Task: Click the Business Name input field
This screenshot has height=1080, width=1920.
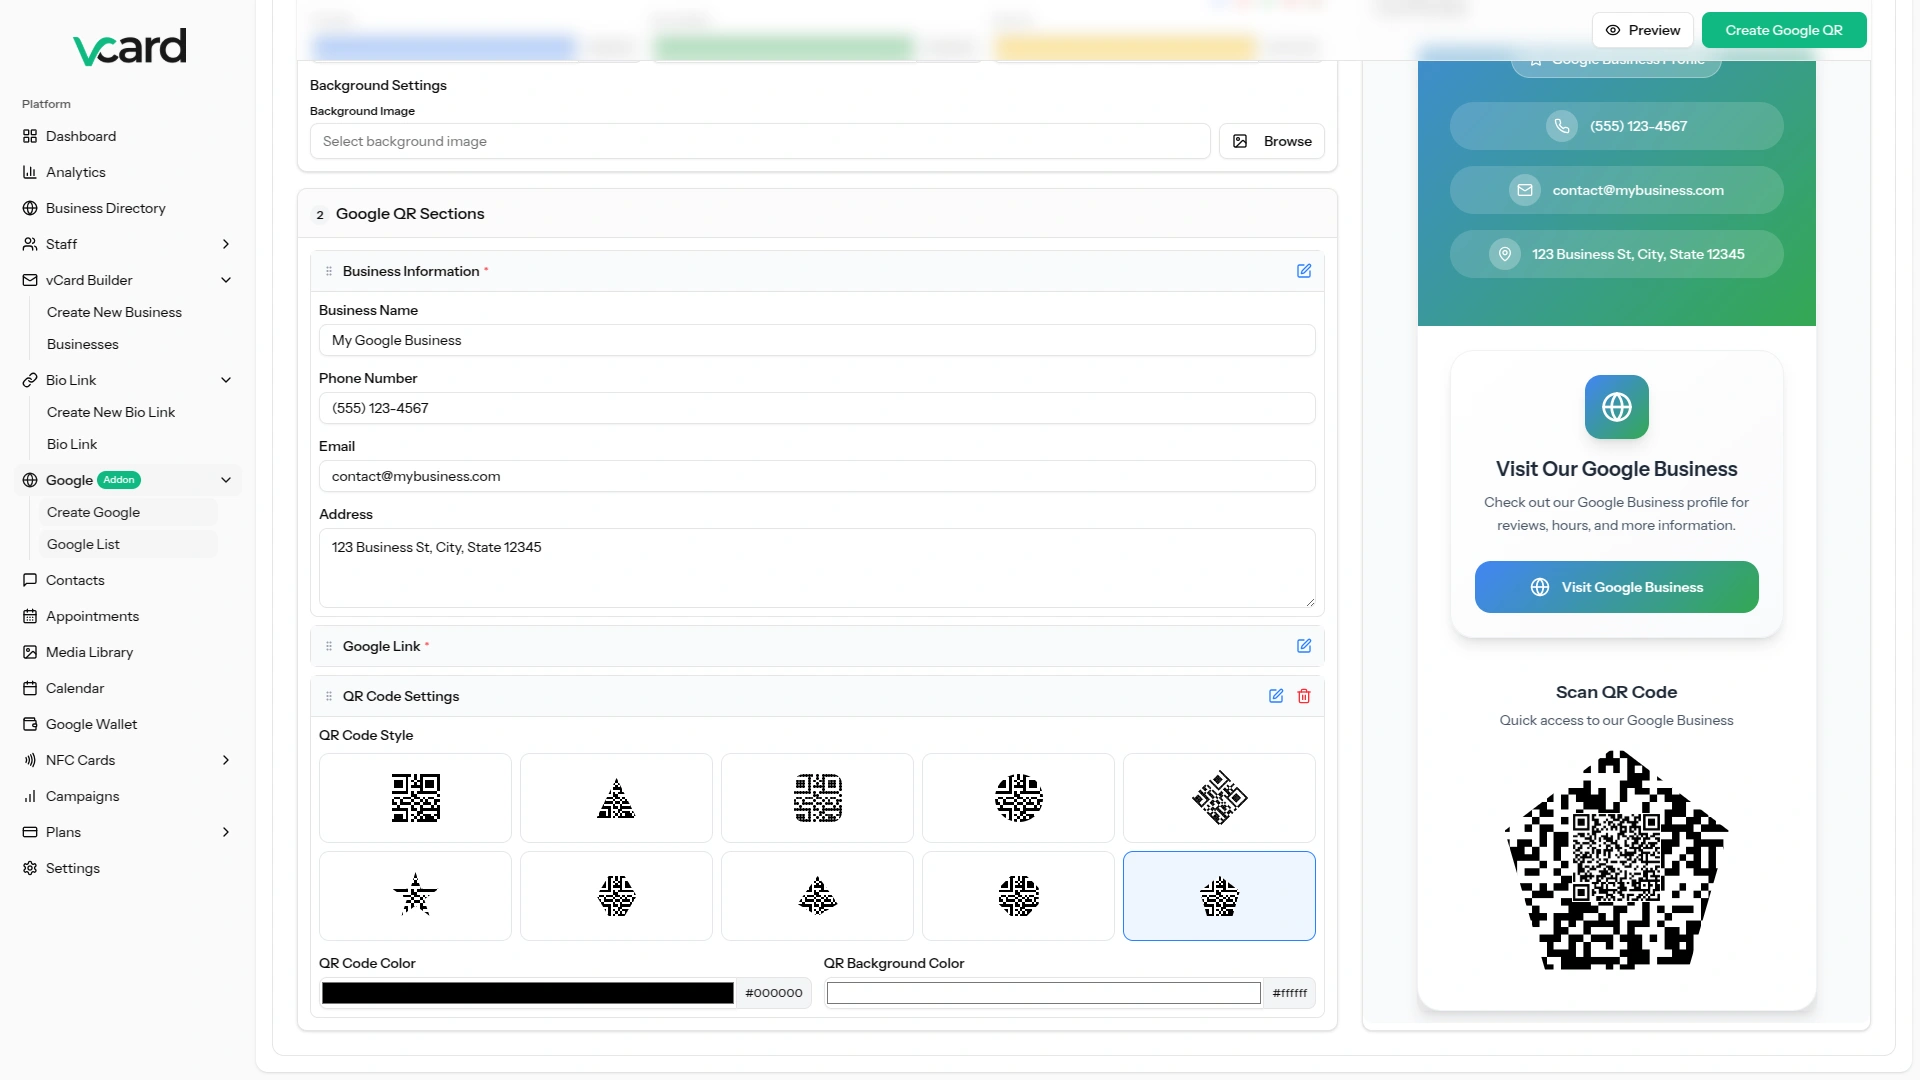Action: [x=816, y=340]
